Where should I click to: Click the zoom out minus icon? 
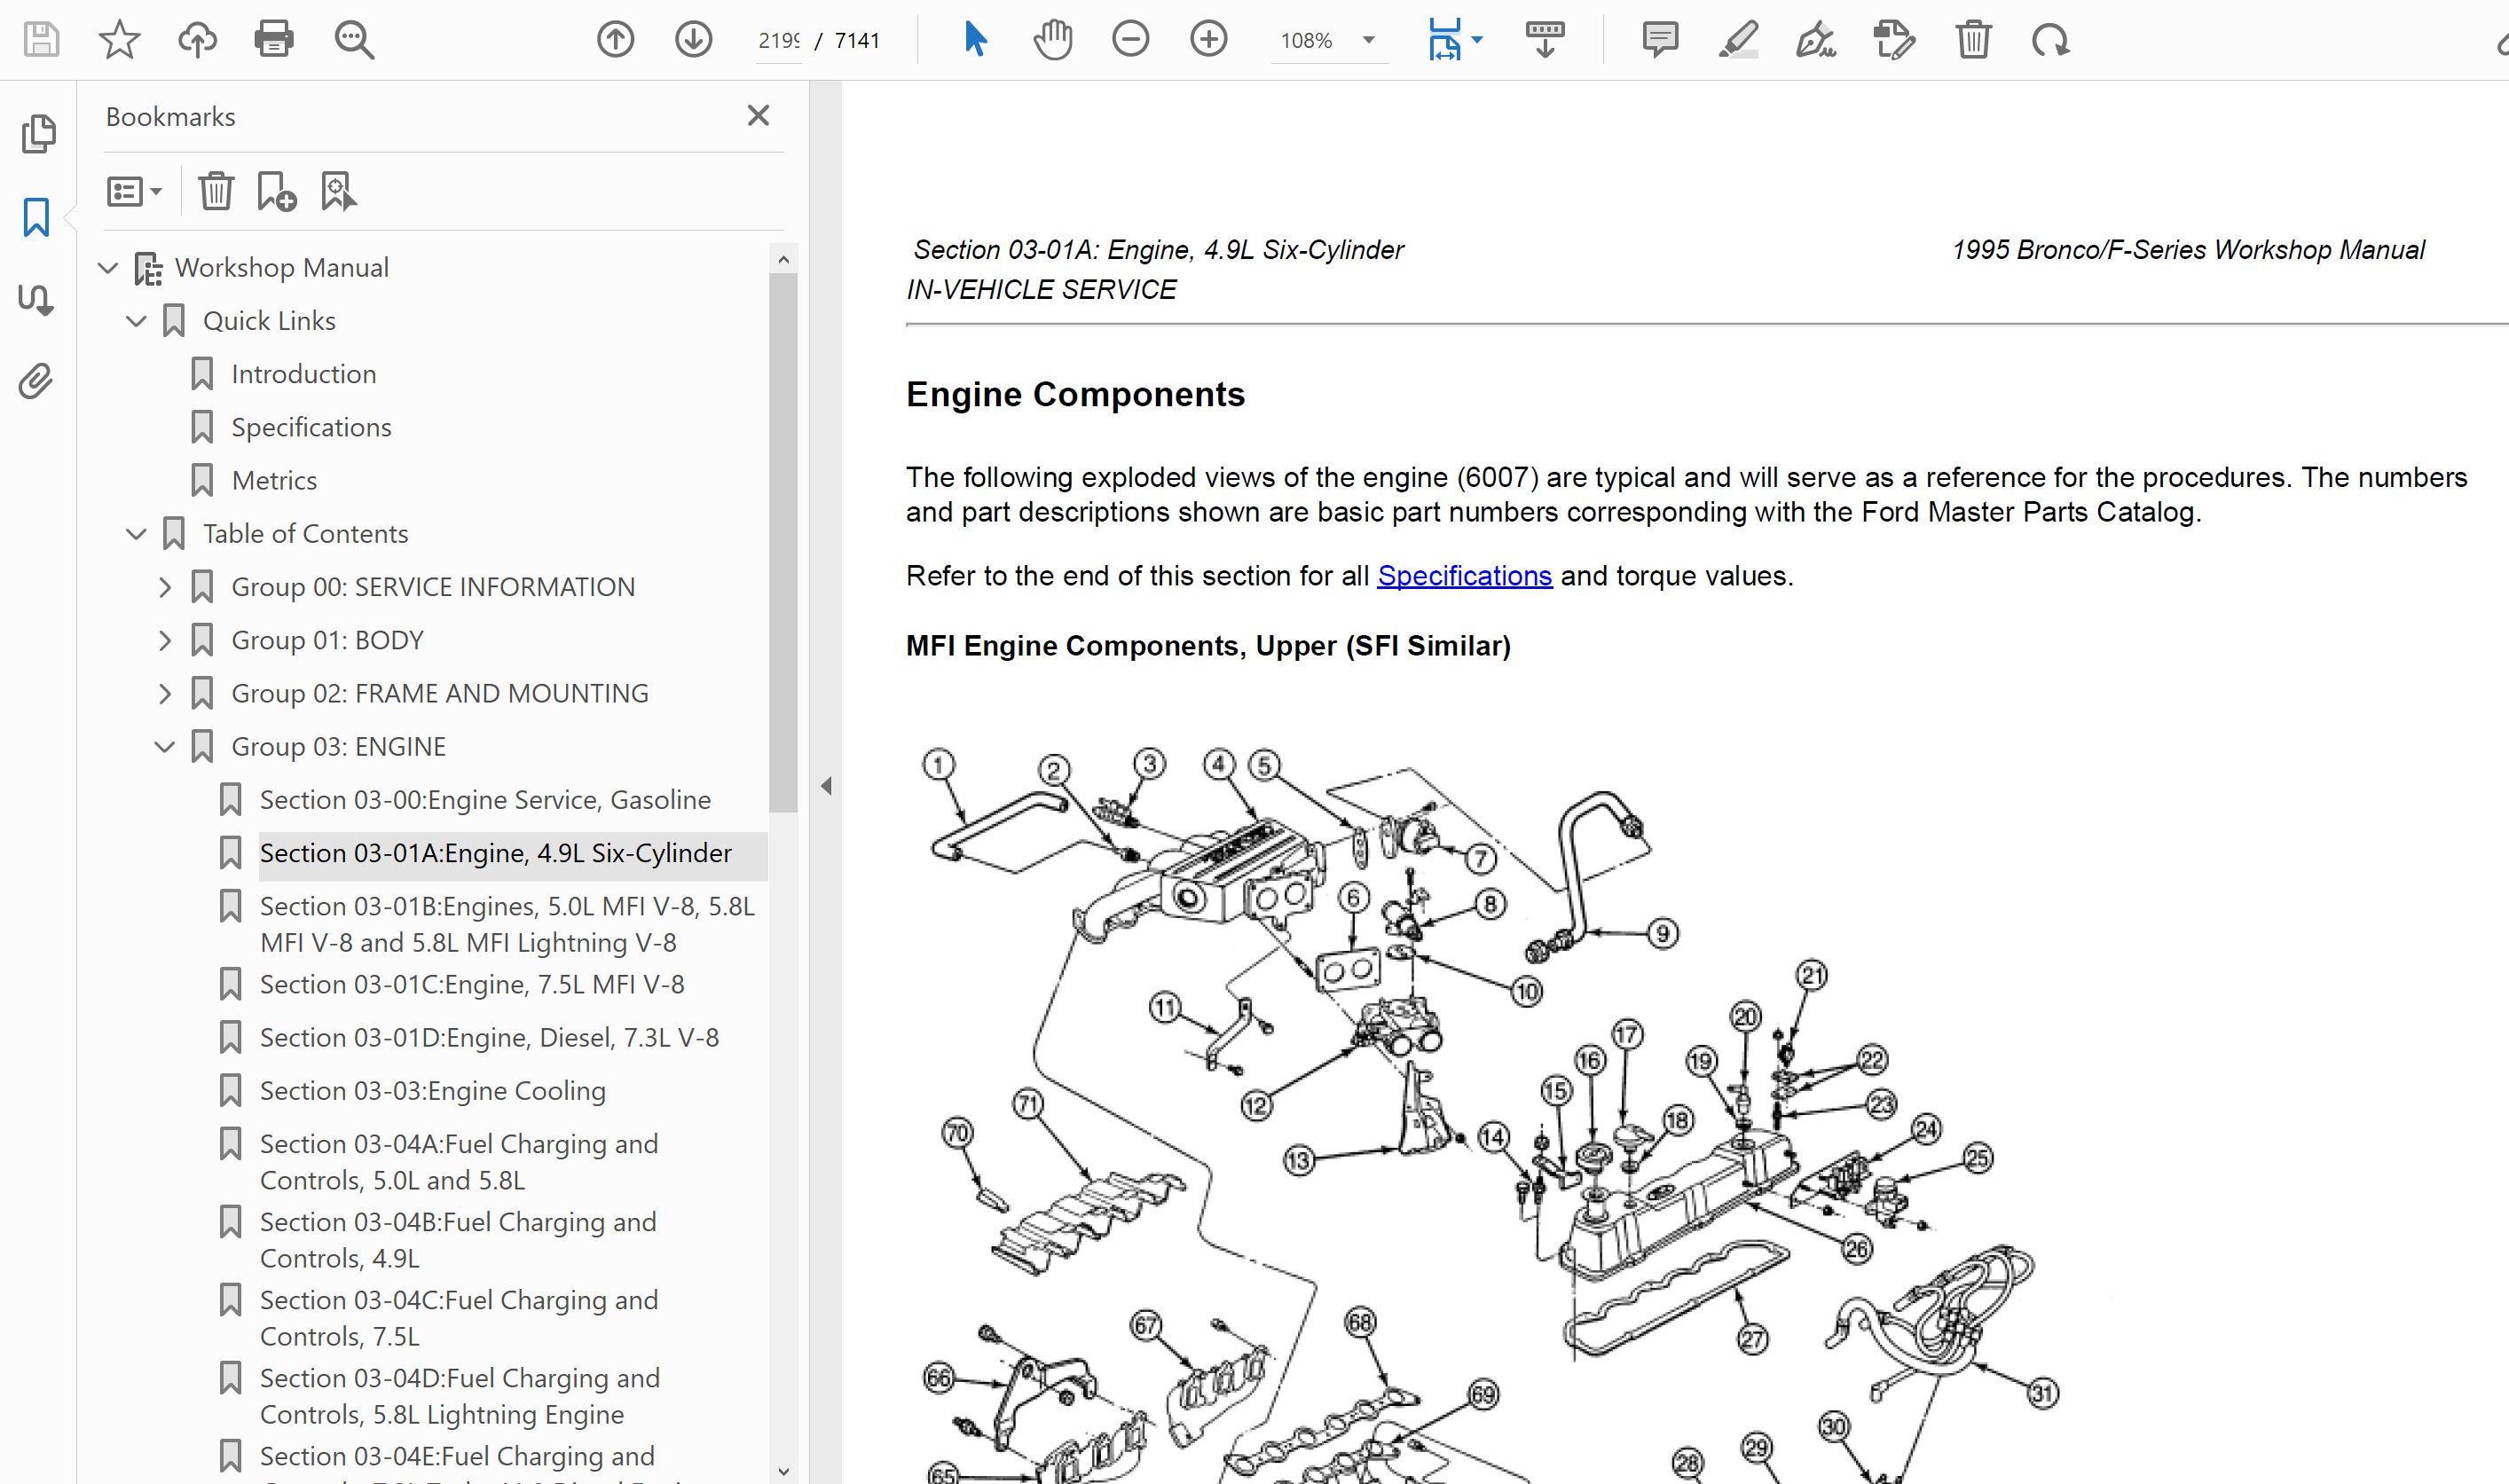(1130, 40)
